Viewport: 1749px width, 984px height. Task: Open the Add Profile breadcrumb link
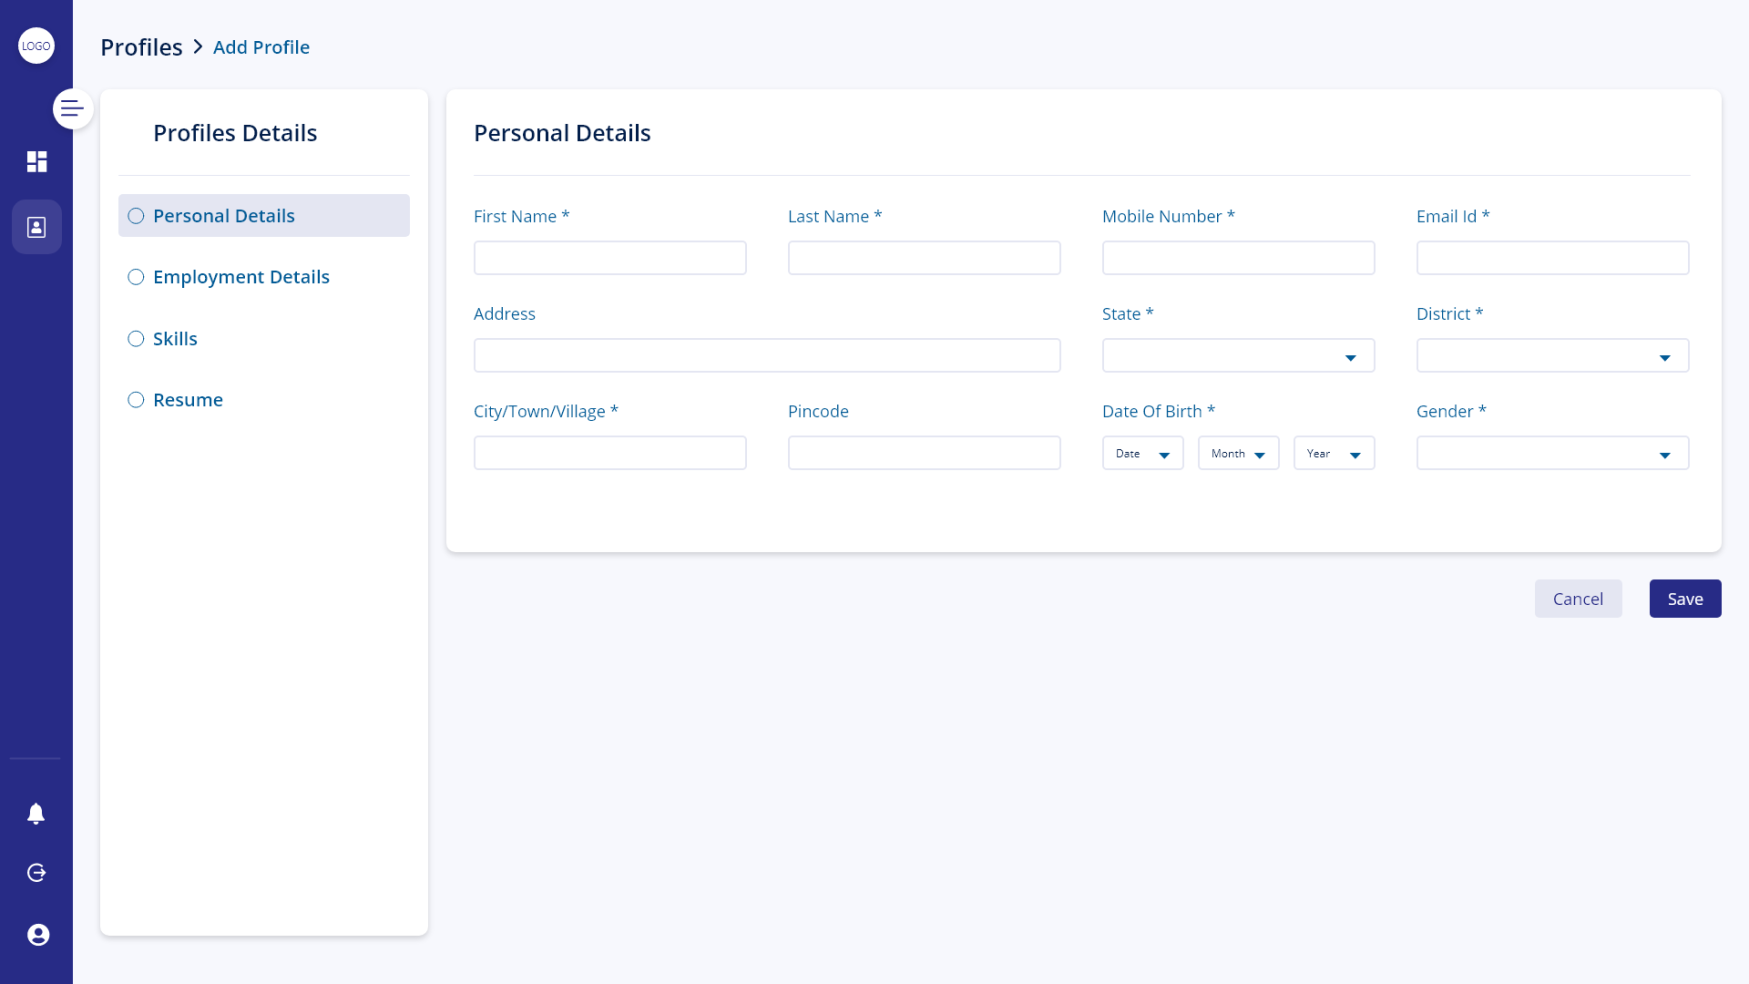[x=261, y=46]
